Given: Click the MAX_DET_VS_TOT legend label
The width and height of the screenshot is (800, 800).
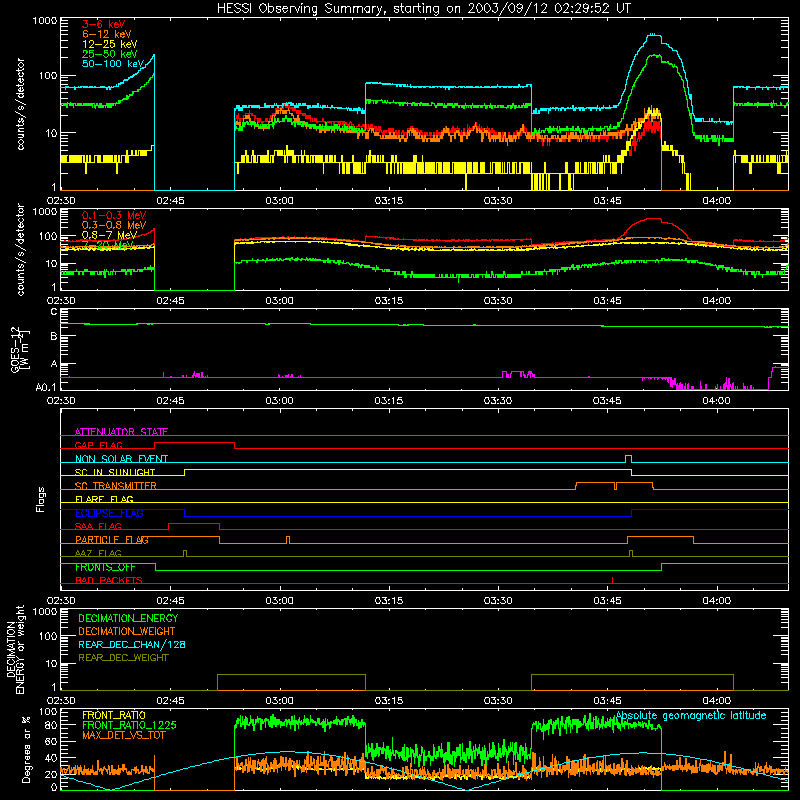Looking at the screenshot, I should (x=123, y=735).
